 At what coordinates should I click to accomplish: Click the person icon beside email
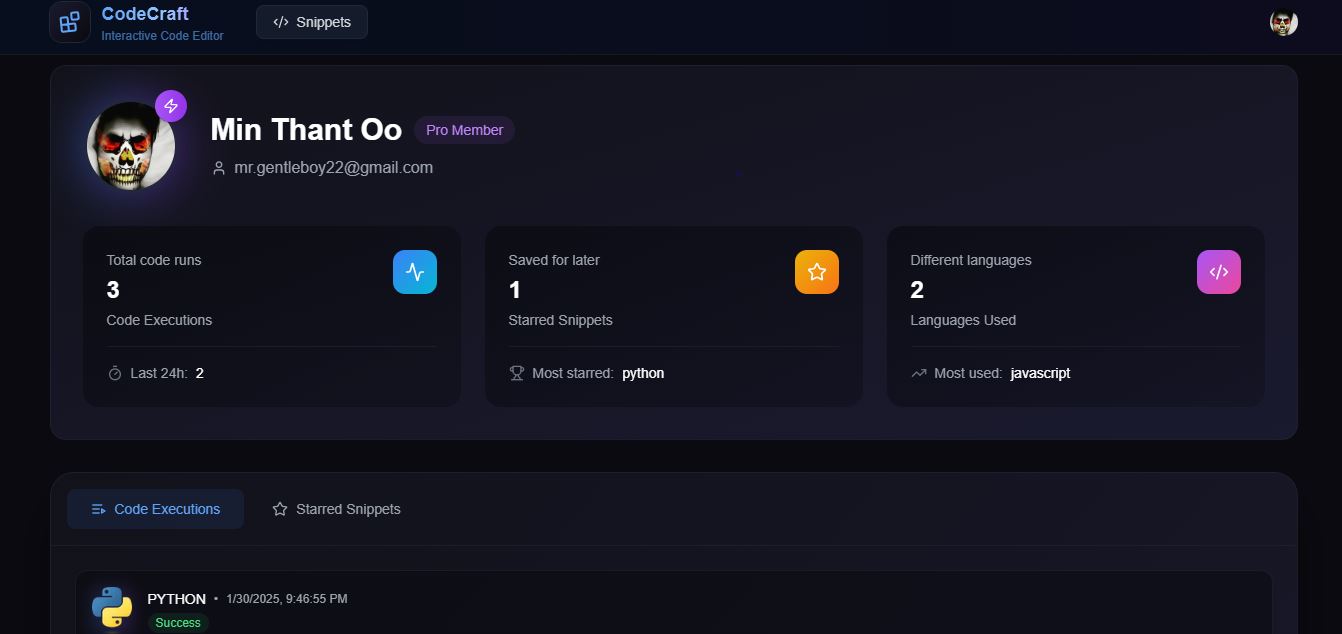(219, 168)
